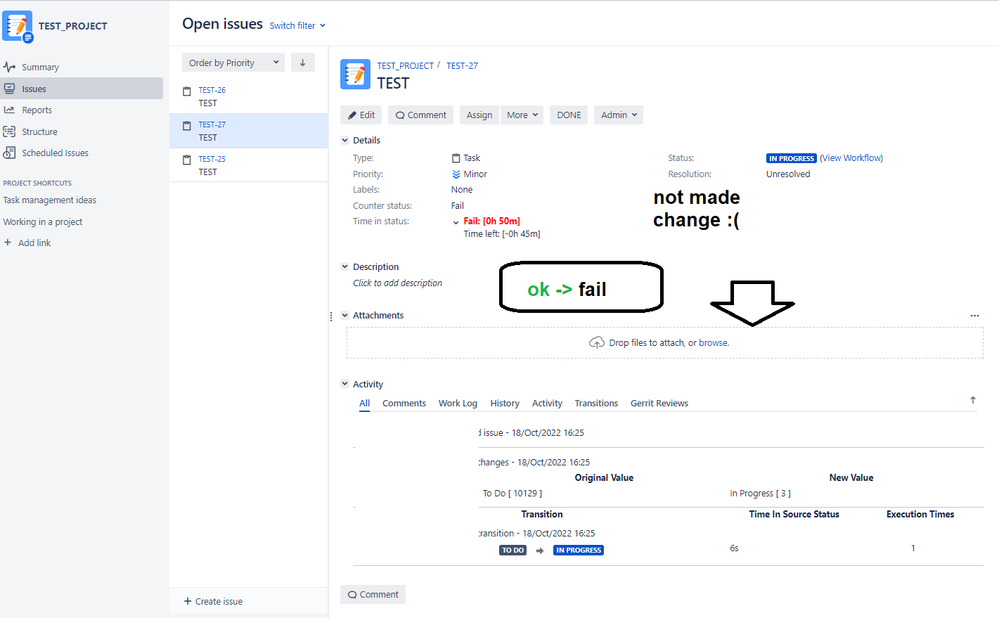This screenshot has width=999, height=618.
Task: Click the Assign button
Action: tap(479, 115)
